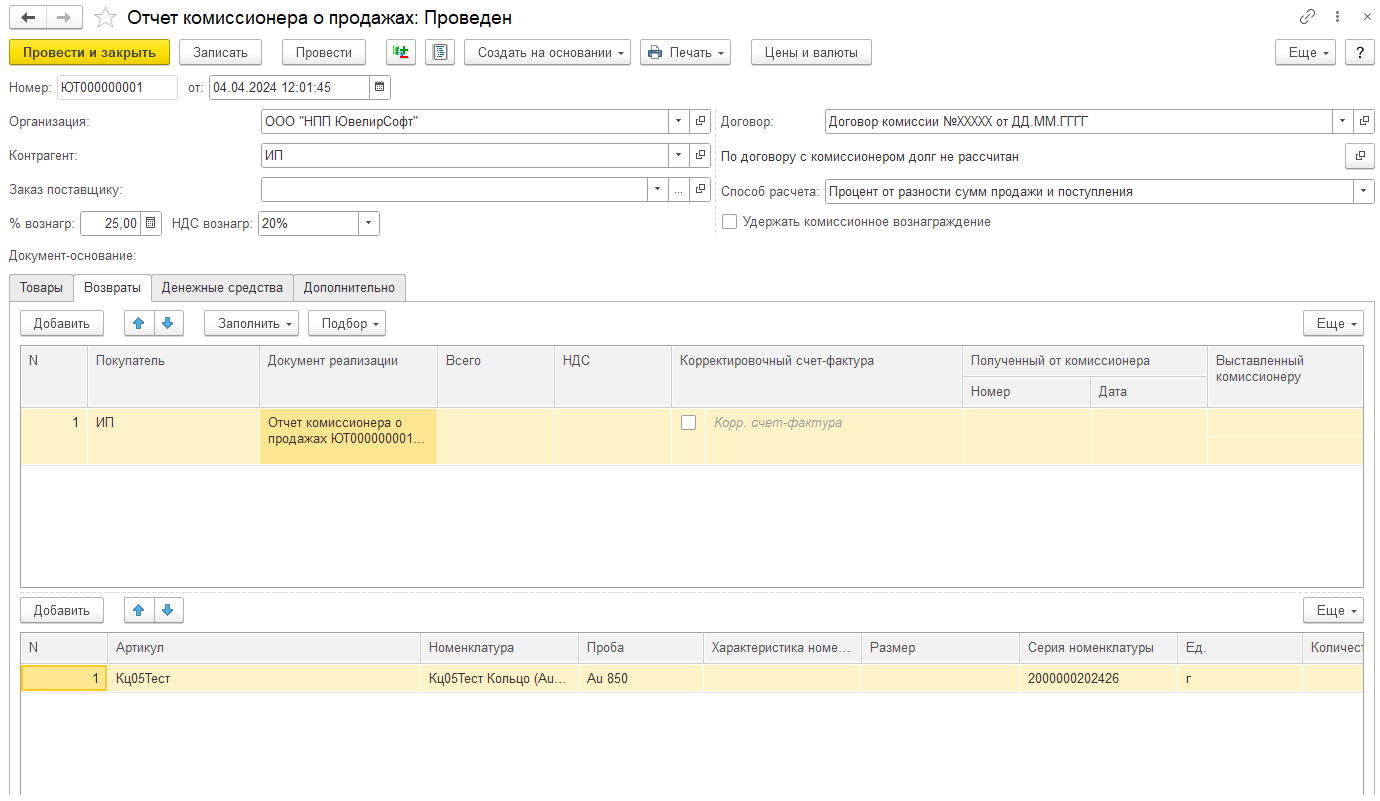1380x801 pixels.
Task: Add document to favorites with star icon
Action: coord(105,18)
